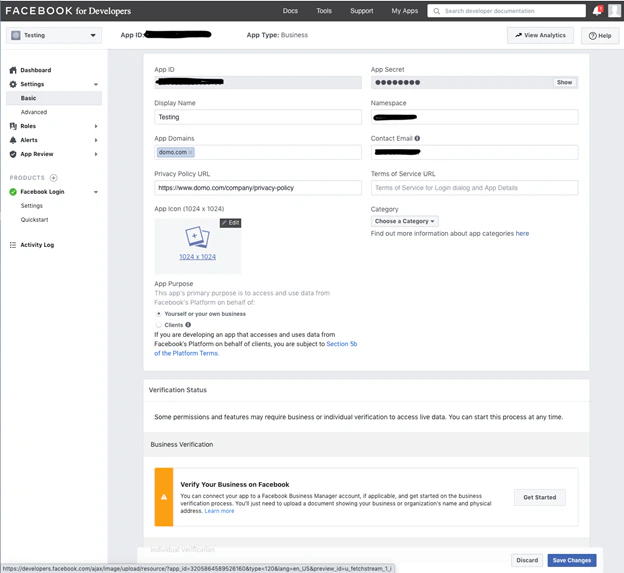Open the Choose a Category dropdown
The image size is (624, 573).
pos(405,221)
